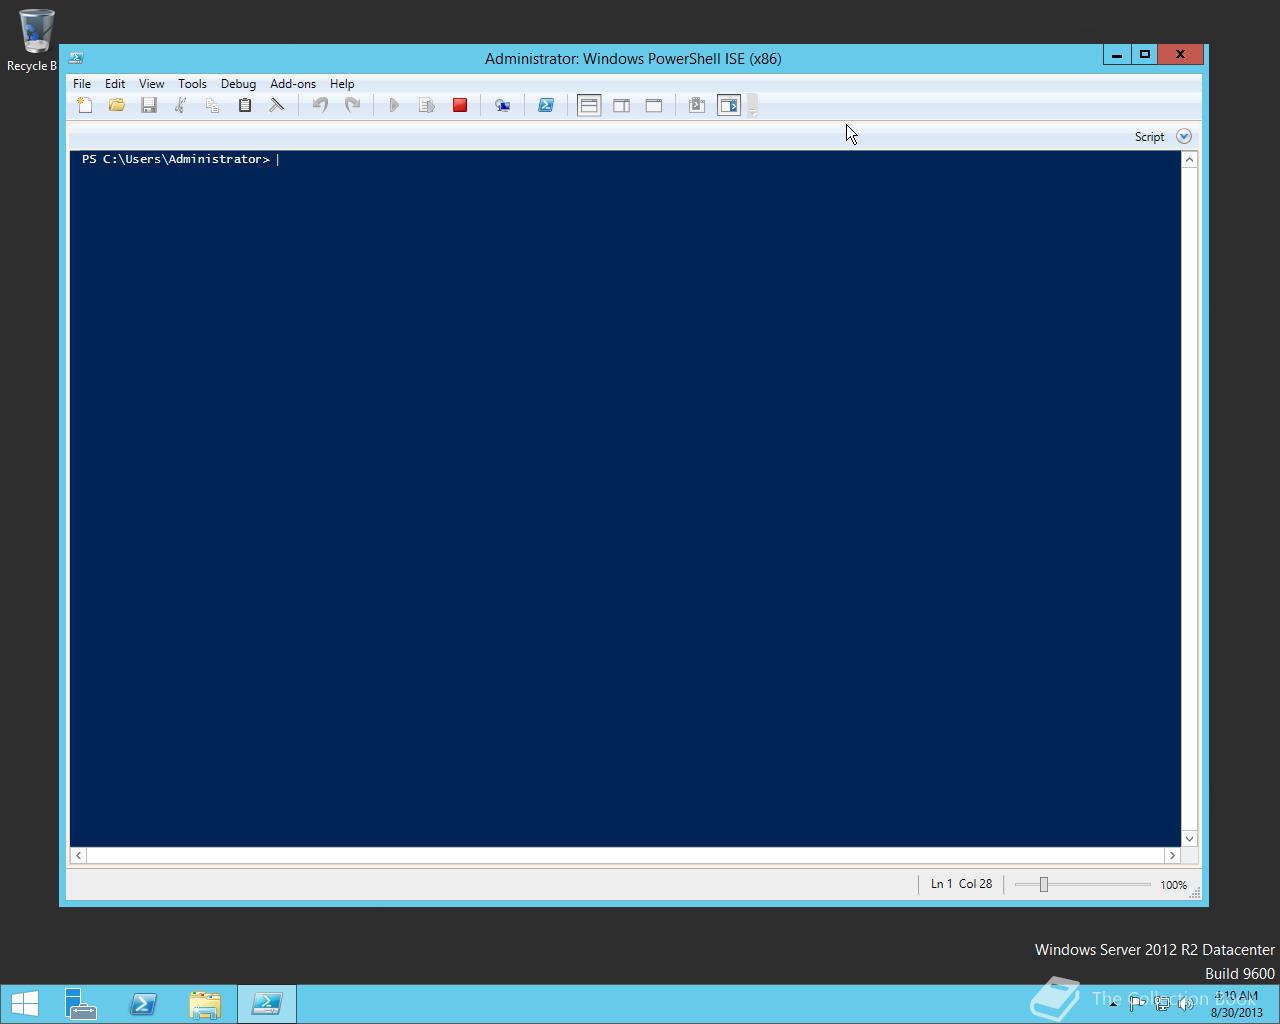Open the Add-ons menu
The width and height of the screenshot is (1280, 1024).
(x=292, y=84)
